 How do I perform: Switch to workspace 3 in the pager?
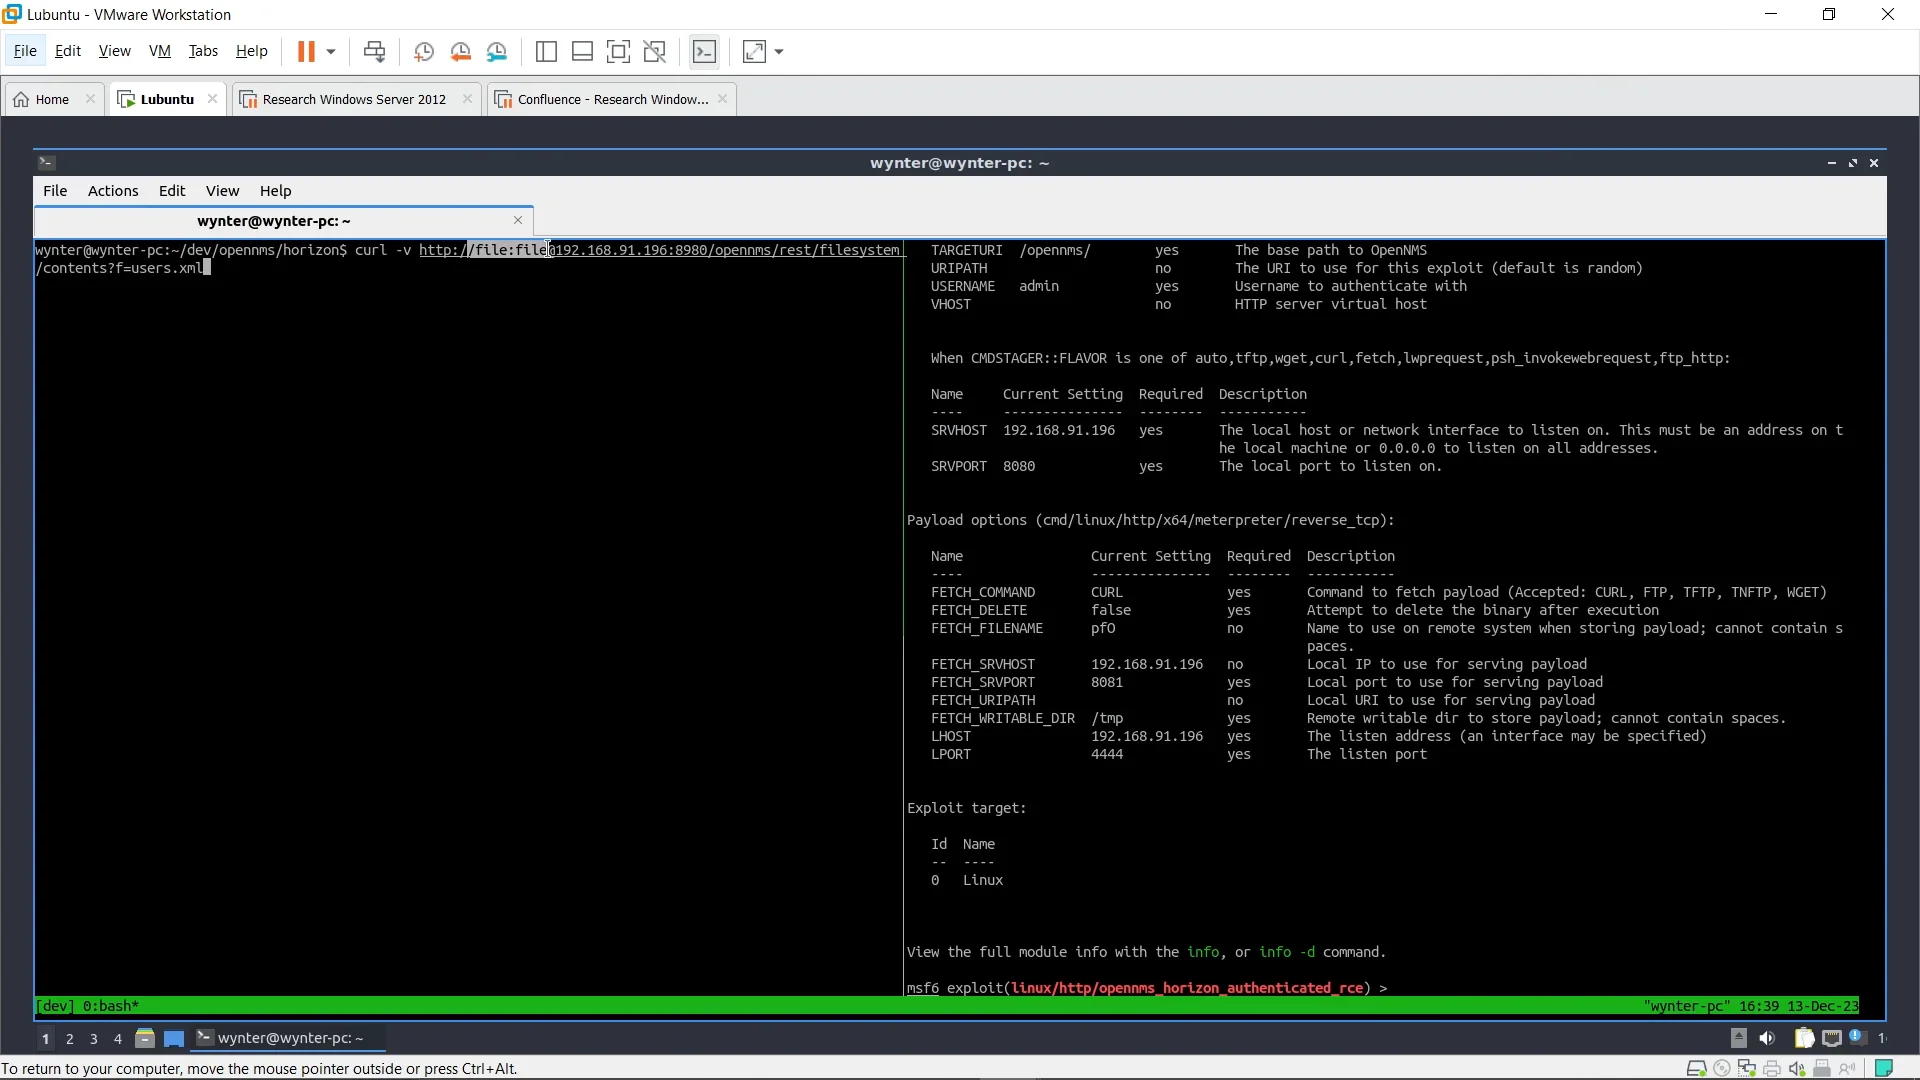94,1039
